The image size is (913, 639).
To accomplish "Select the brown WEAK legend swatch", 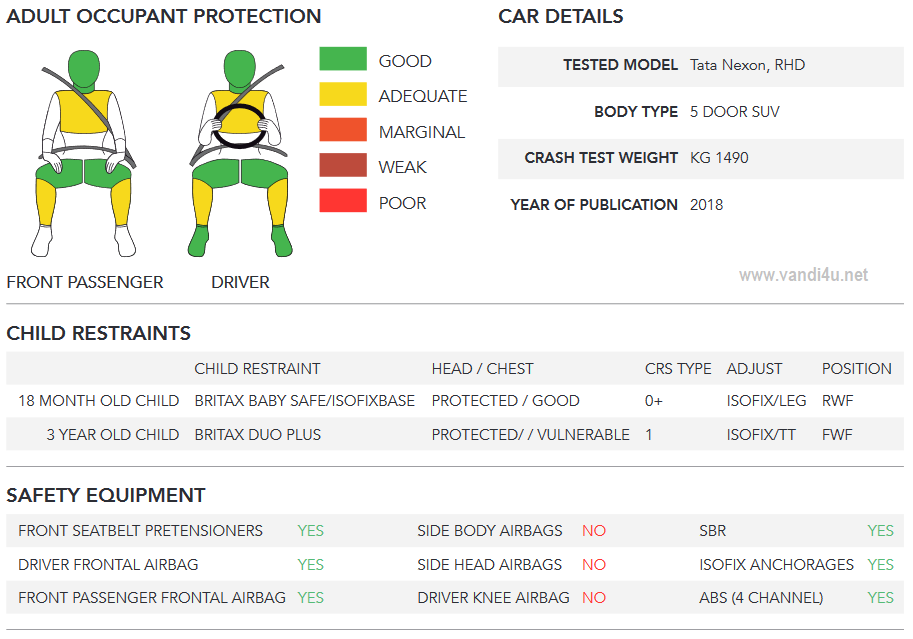I will point(343,165).
